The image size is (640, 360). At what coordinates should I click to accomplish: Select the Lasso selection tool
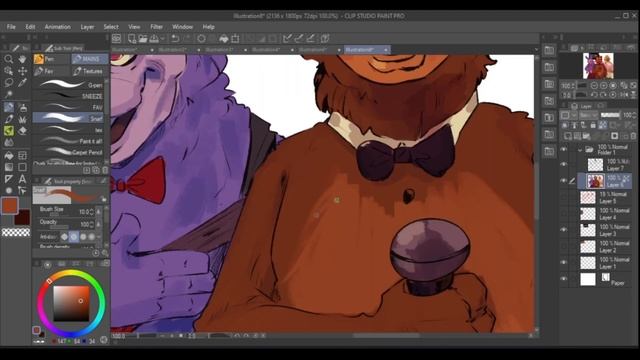point(9,83)
